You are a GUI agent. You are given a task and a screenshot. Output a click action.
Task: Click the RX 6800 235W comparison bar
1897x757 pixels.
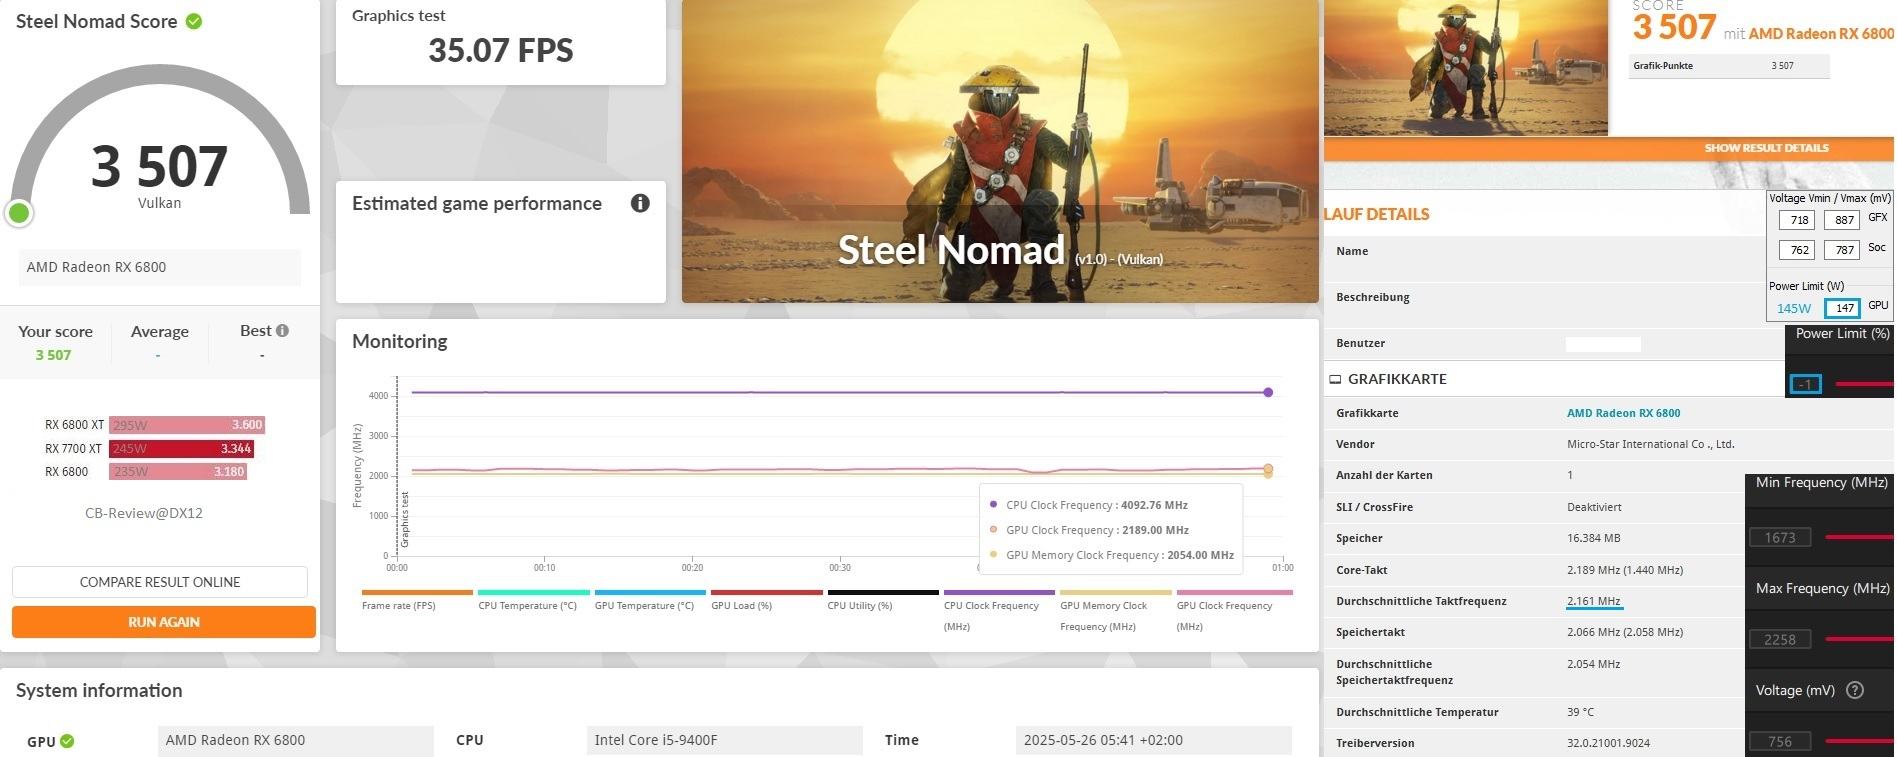[178, 472]
